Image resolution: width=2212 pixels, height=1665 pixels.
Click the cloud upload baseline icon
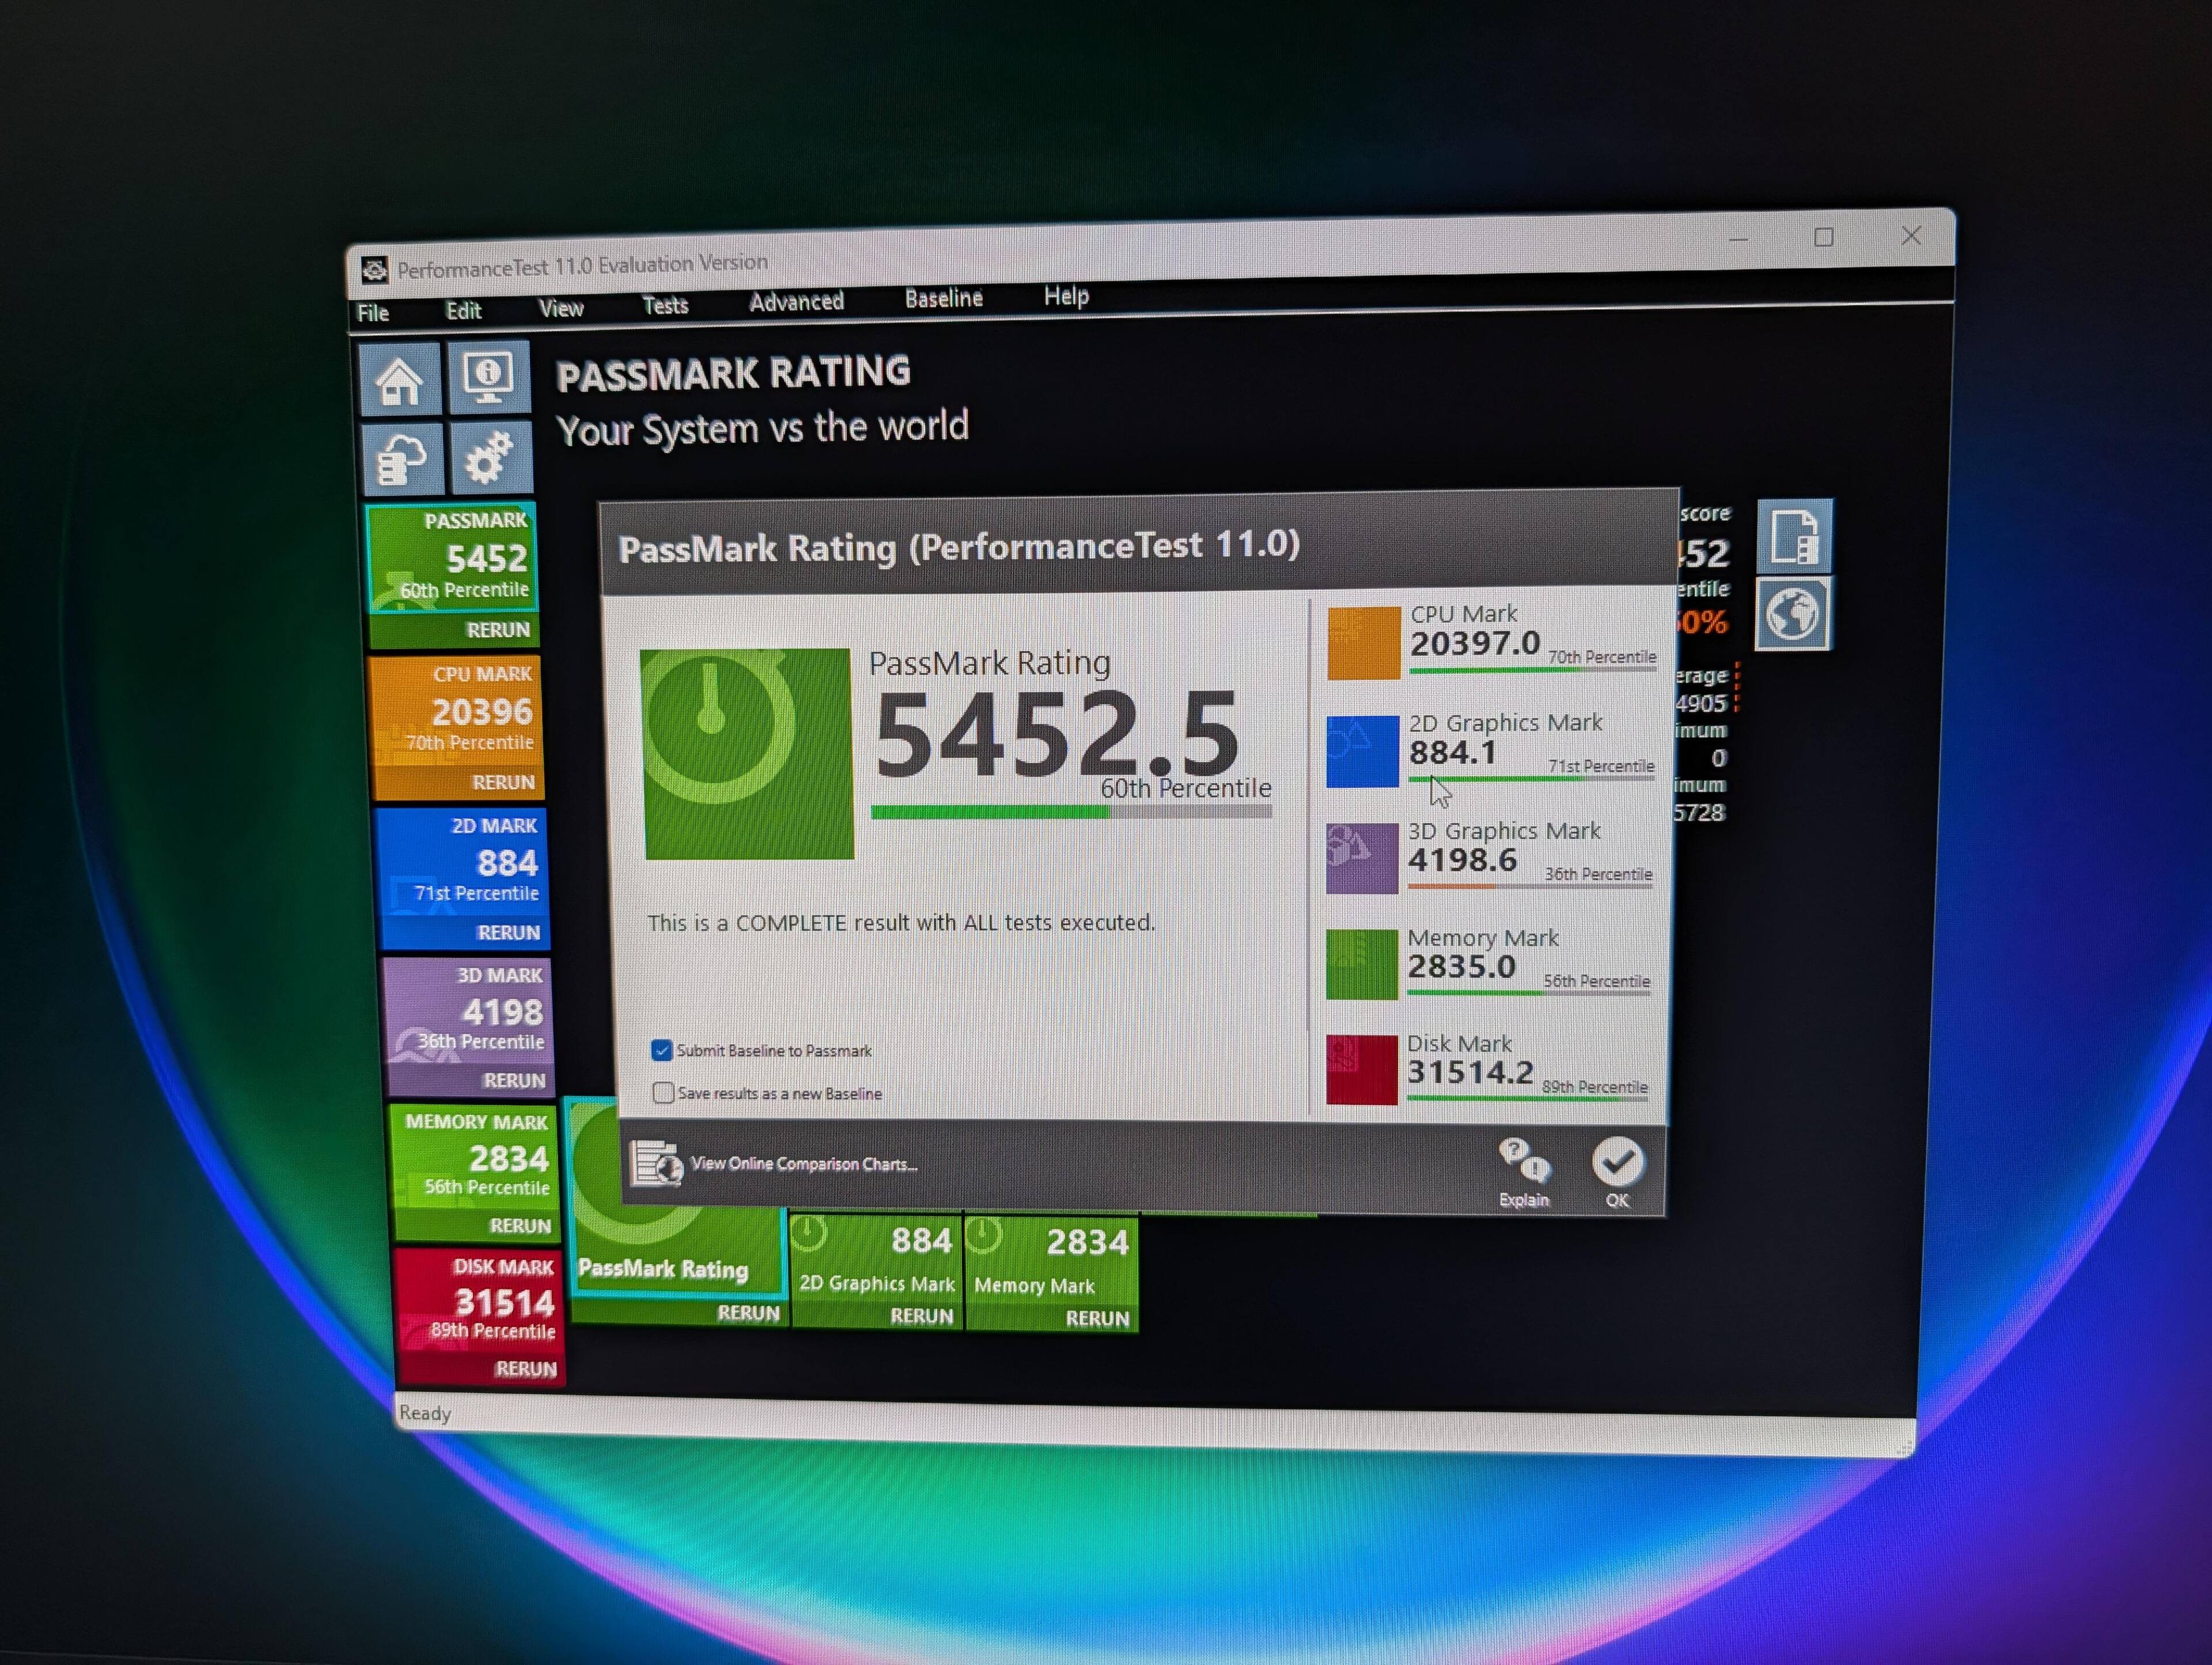click(404, 459)
